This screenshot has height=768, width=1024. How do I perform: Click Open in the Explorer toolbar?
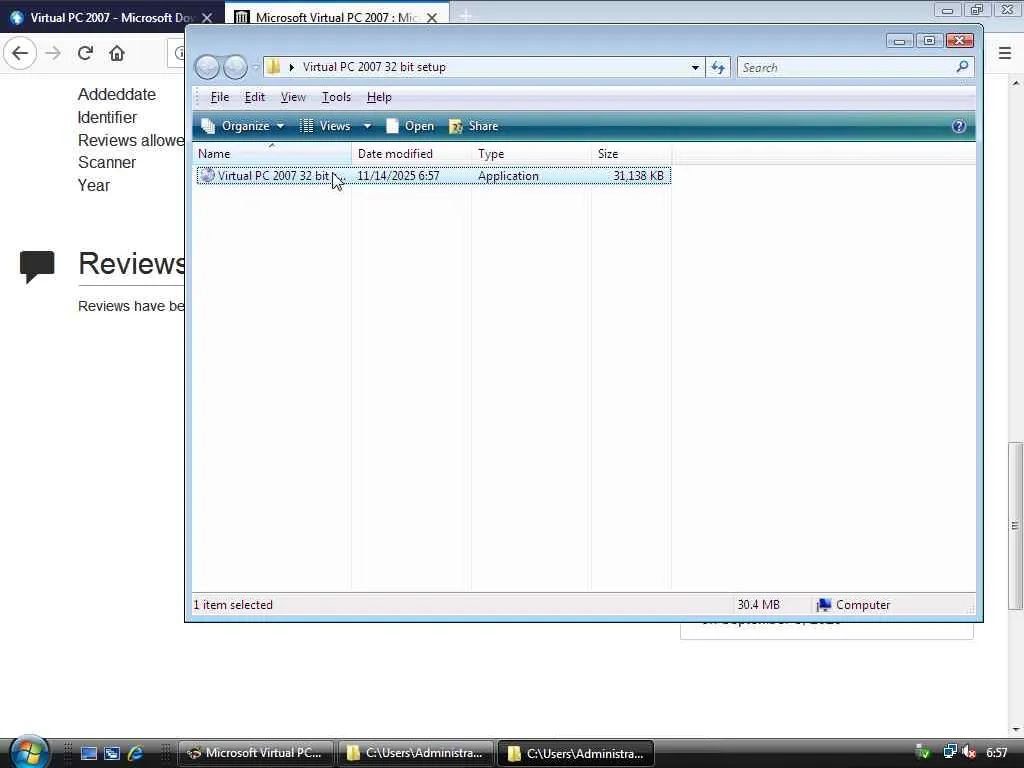click(410, 126)
